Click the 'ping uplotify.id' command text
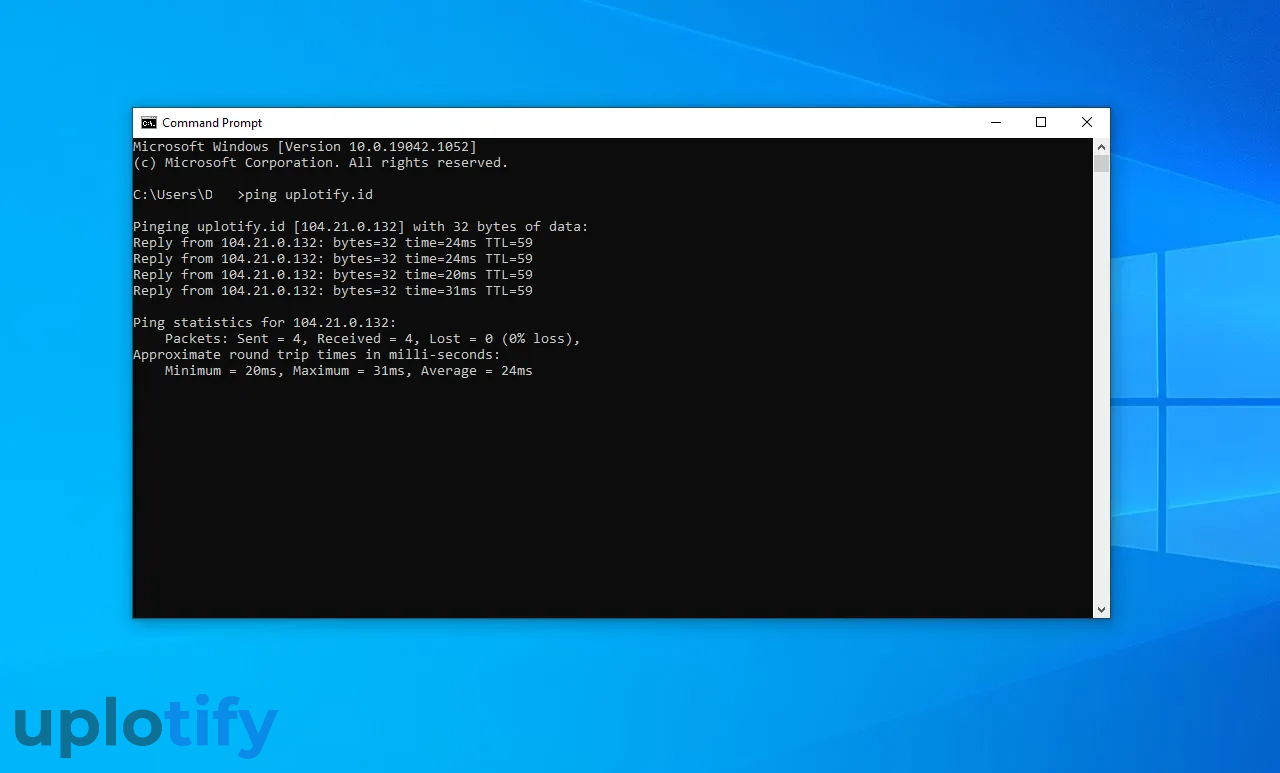1280x773 pixels. 309,195
